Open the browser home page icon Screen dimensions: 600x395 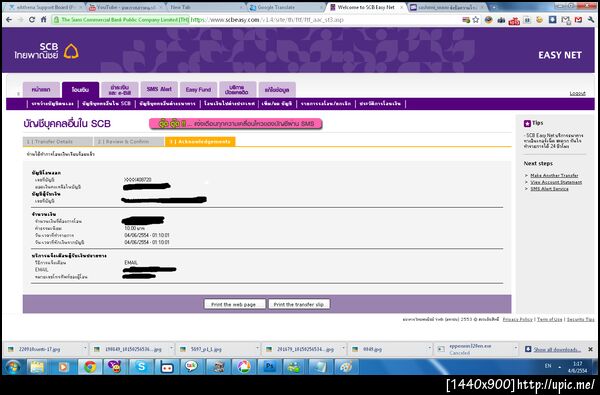coord(44,19)
